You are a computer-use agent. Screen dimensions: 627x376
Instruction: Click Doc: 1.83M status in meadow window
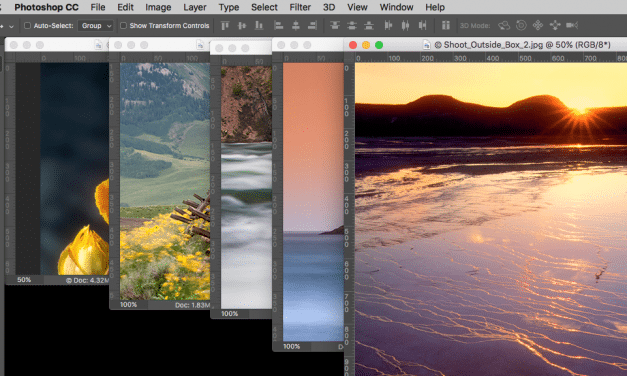click(x=192, y=305)
